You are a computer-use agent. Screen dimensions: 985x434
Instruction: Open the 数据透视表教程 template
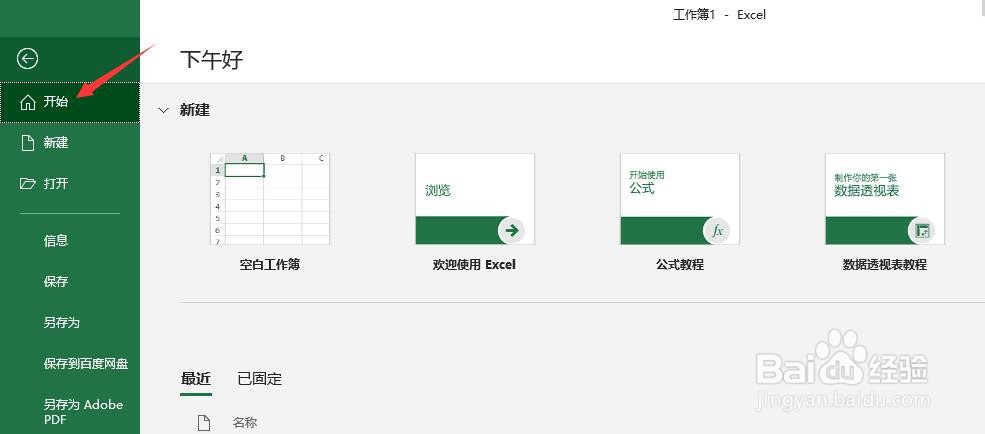coord(884,198)
